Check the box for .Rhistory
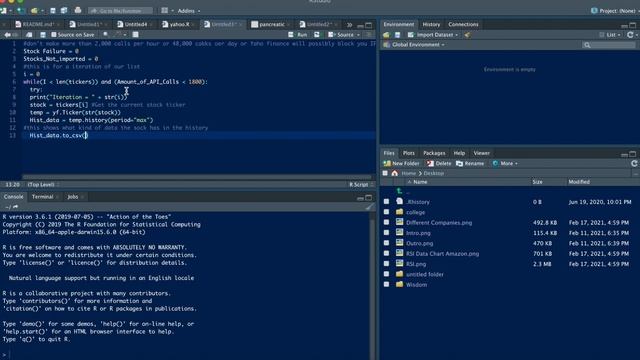Screen dimensions: 640x360 386,202
